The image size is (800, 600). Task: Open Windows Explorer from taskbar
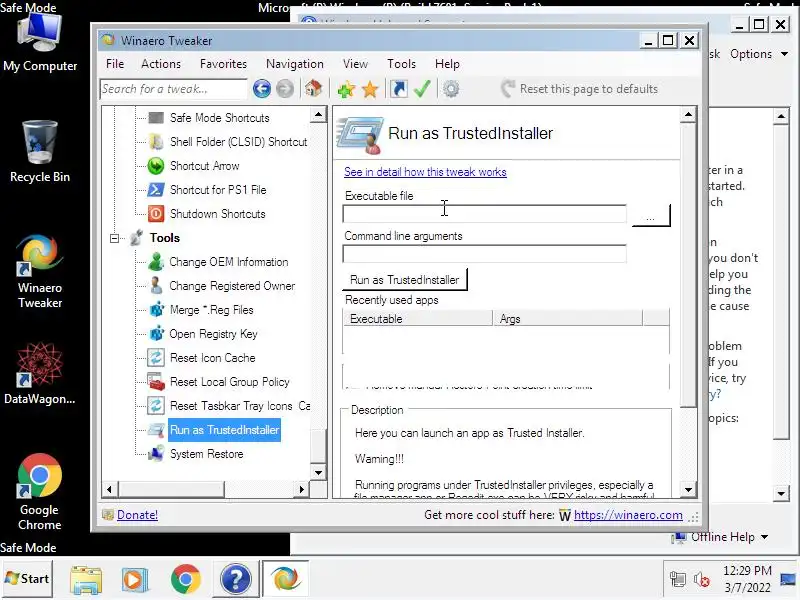pyautogui.click(x=86, y=579)
